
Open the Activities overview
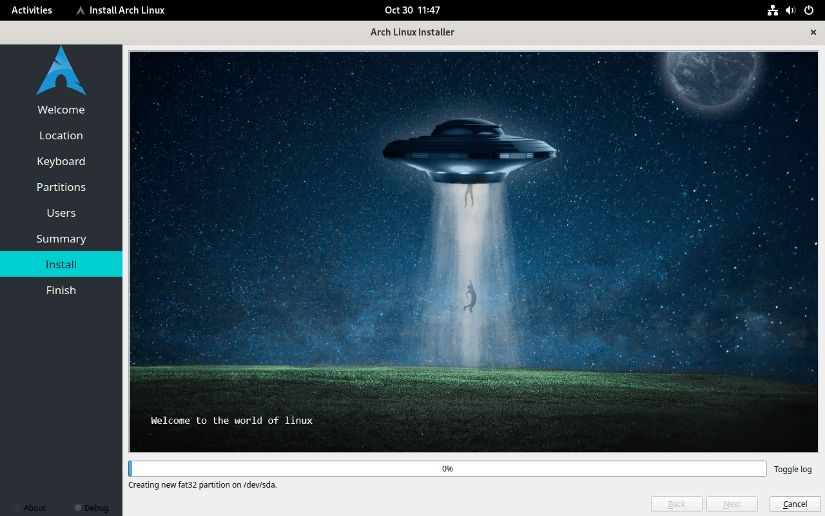point(32,10)
